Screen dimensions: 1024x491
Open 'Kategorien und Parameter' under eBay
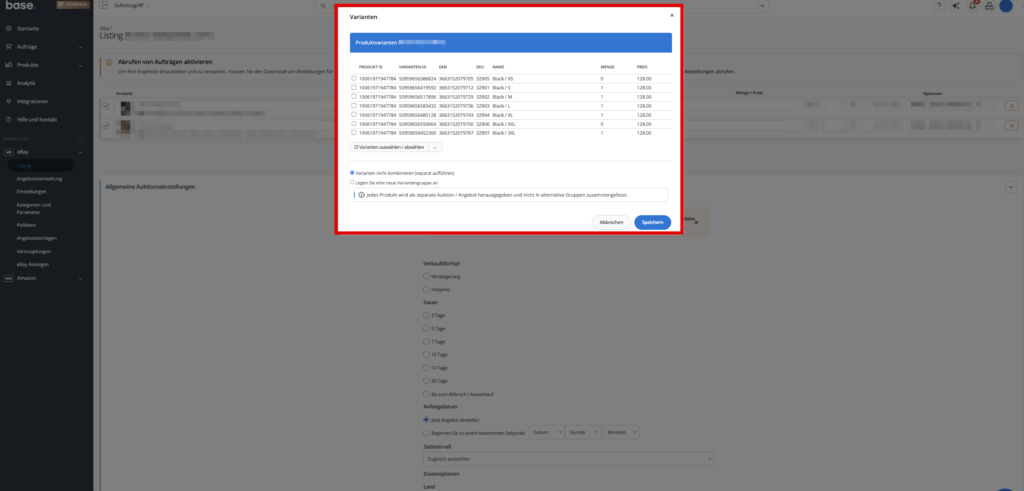34,208
